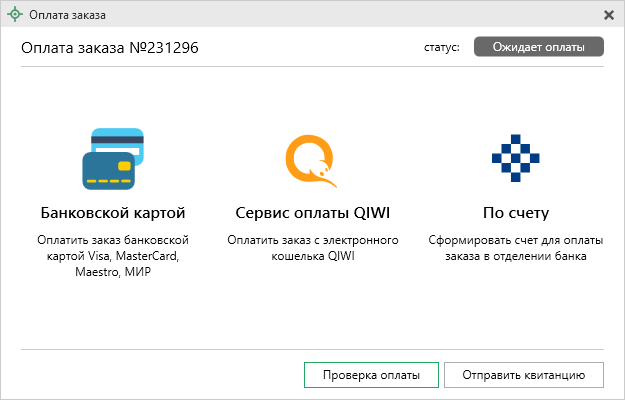
Task: Click the yellow chip on the card icon
Action: coord(124,165)
